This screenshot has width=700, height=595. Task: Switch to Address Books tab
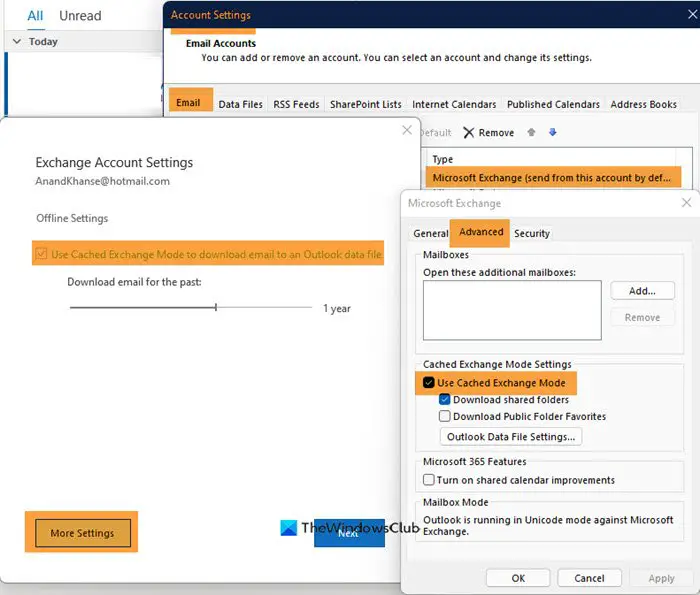click(643, 104)
